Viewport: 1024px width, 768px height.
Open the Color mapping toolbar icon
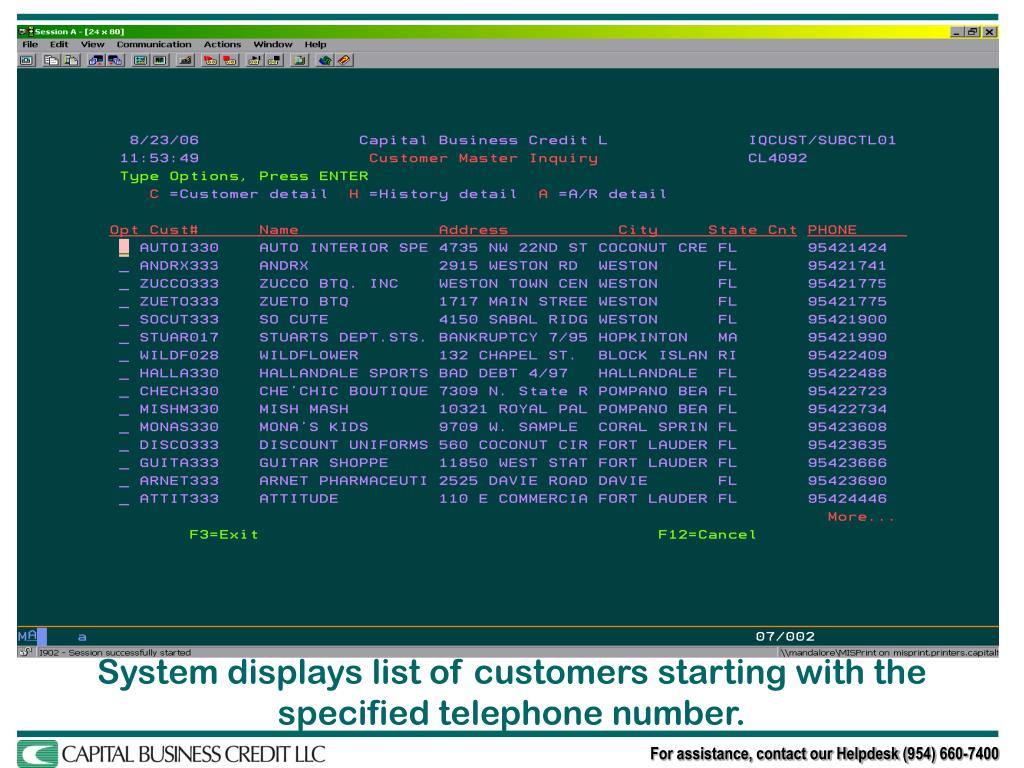click(160, 60)
